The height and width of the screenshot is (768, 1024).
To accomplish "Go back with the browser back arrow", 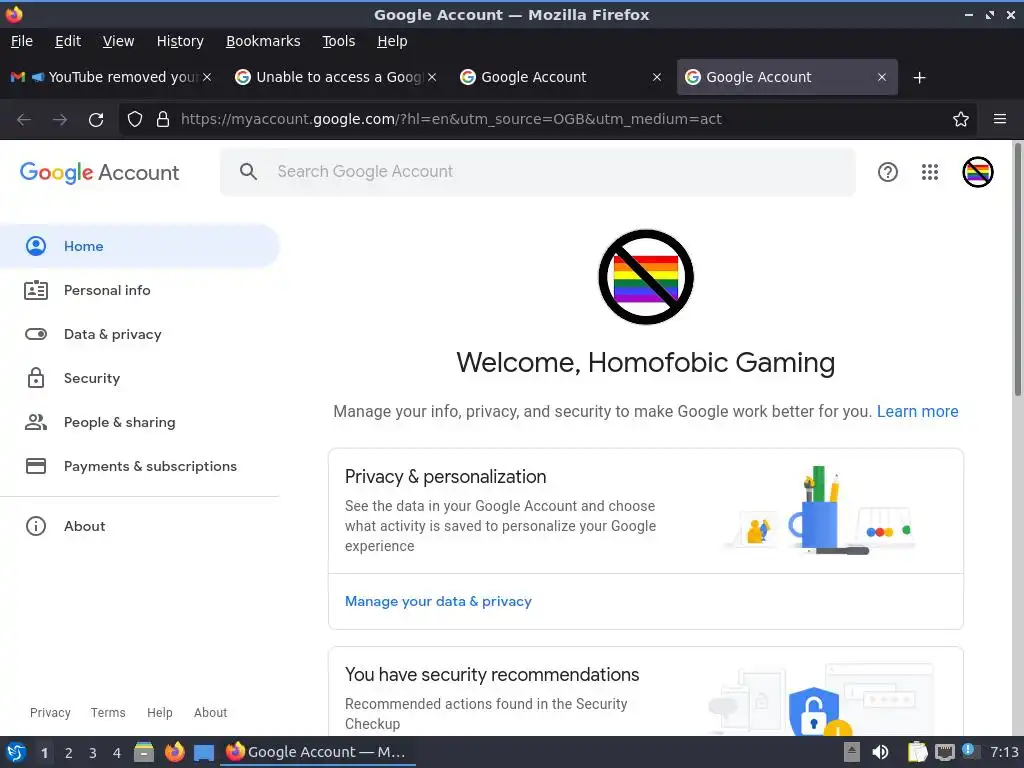I will point(24,120).
